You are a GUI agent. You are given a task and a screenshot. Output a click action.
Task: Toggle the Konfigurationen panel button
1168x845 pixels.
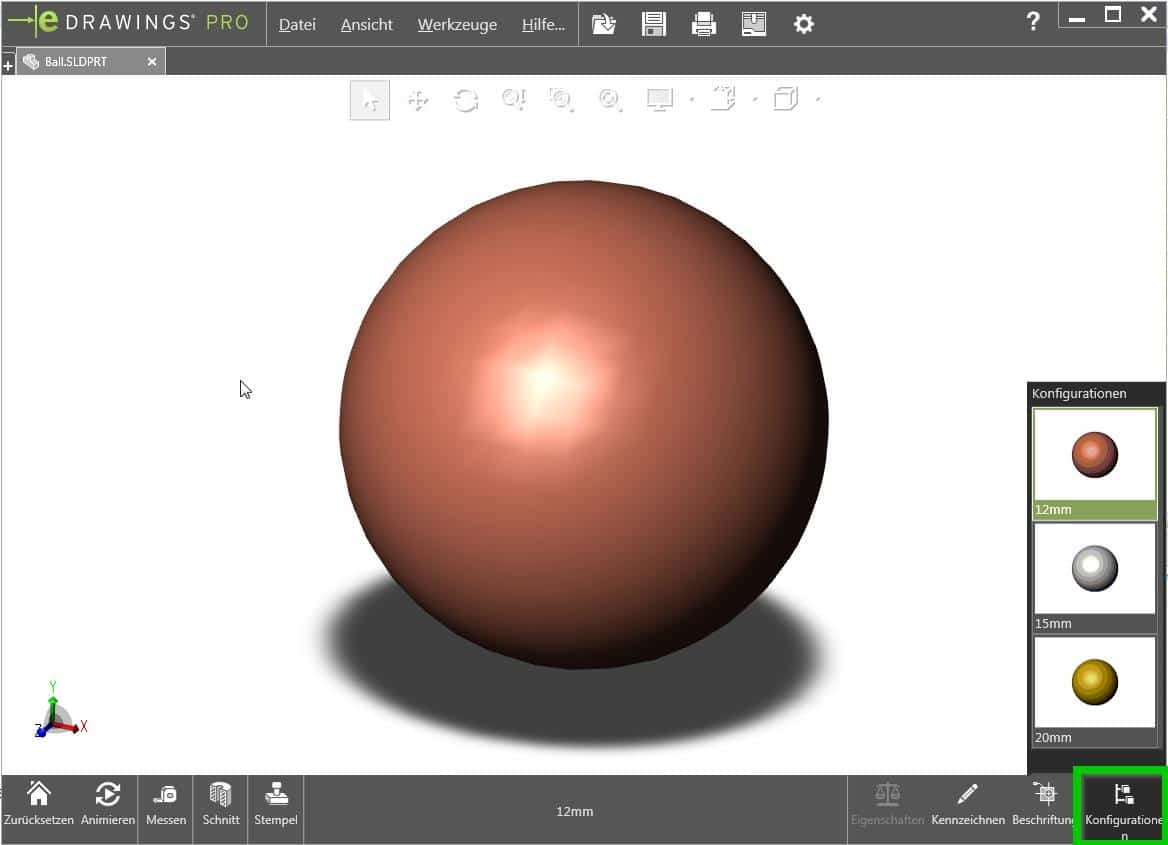coord(1123,806)
